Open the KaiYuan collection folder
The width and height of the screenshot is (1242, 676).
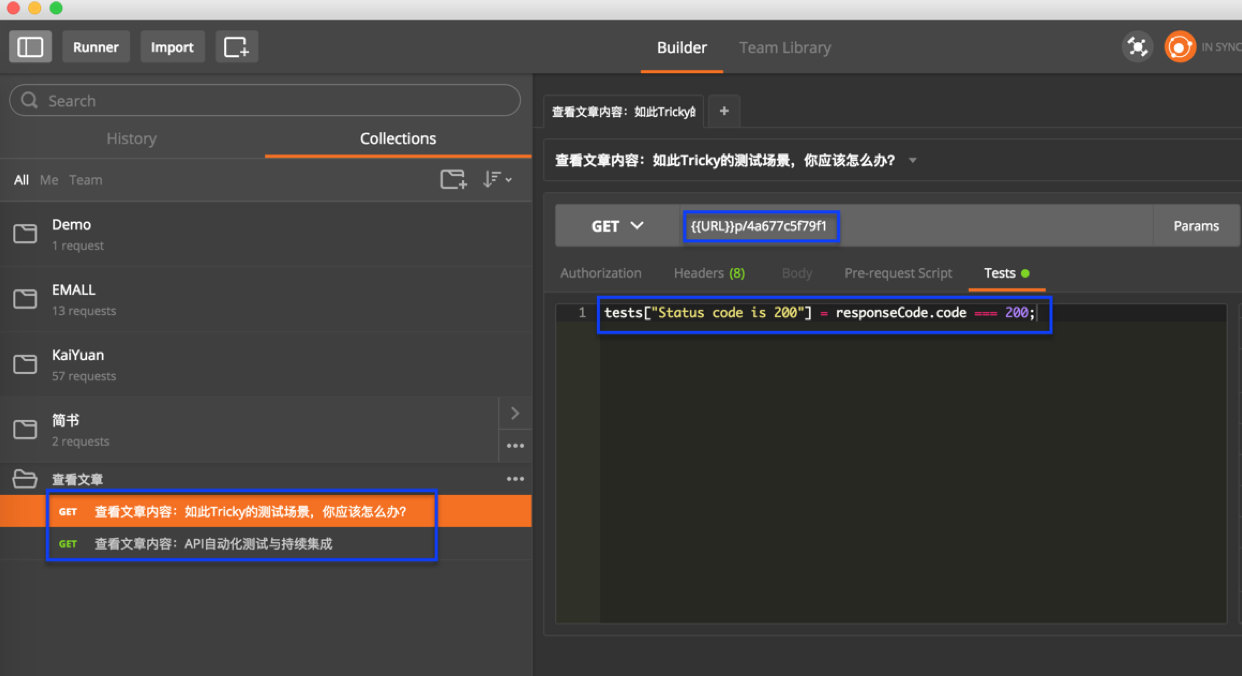(x=265, y=364)
